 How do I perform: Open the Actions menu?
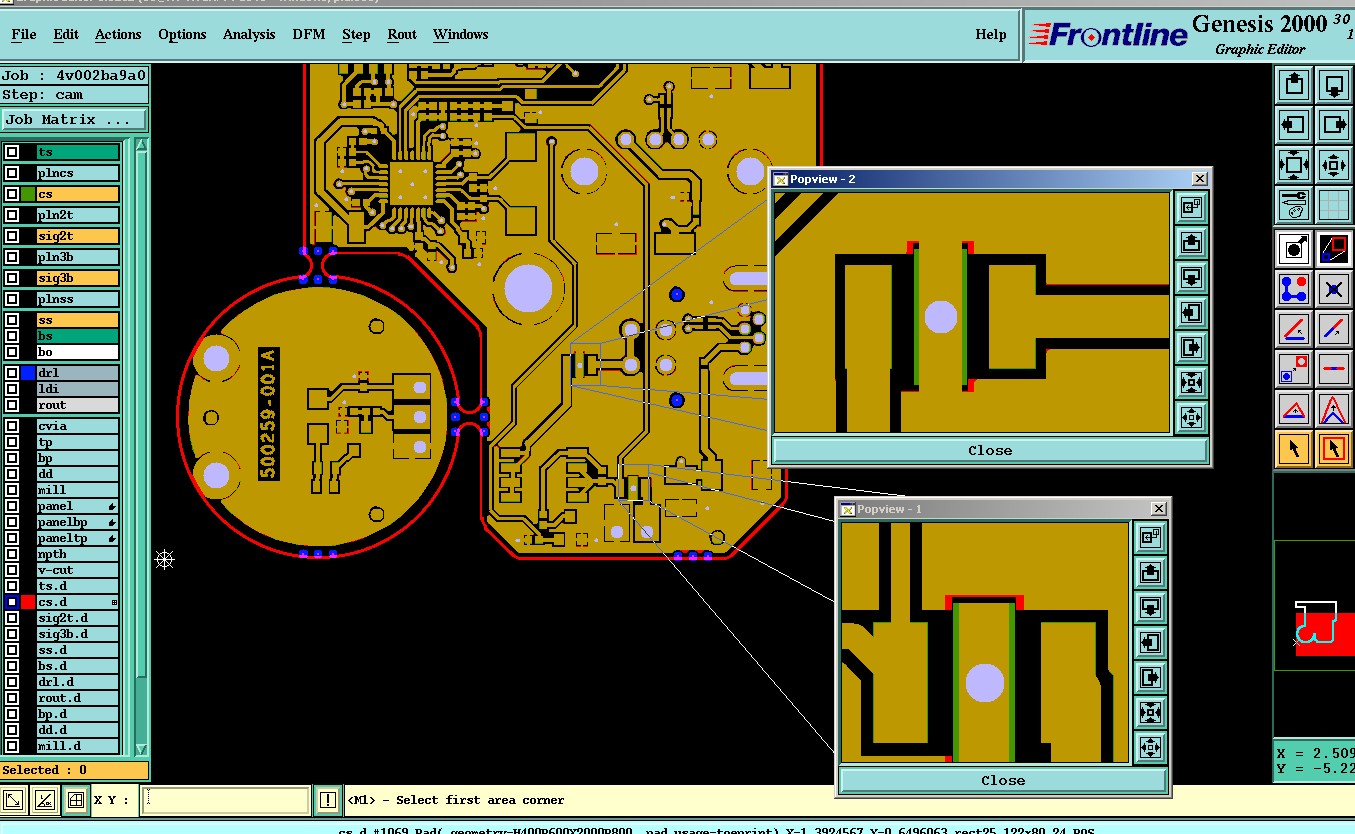pyautogui.click(x=118, y=34)
